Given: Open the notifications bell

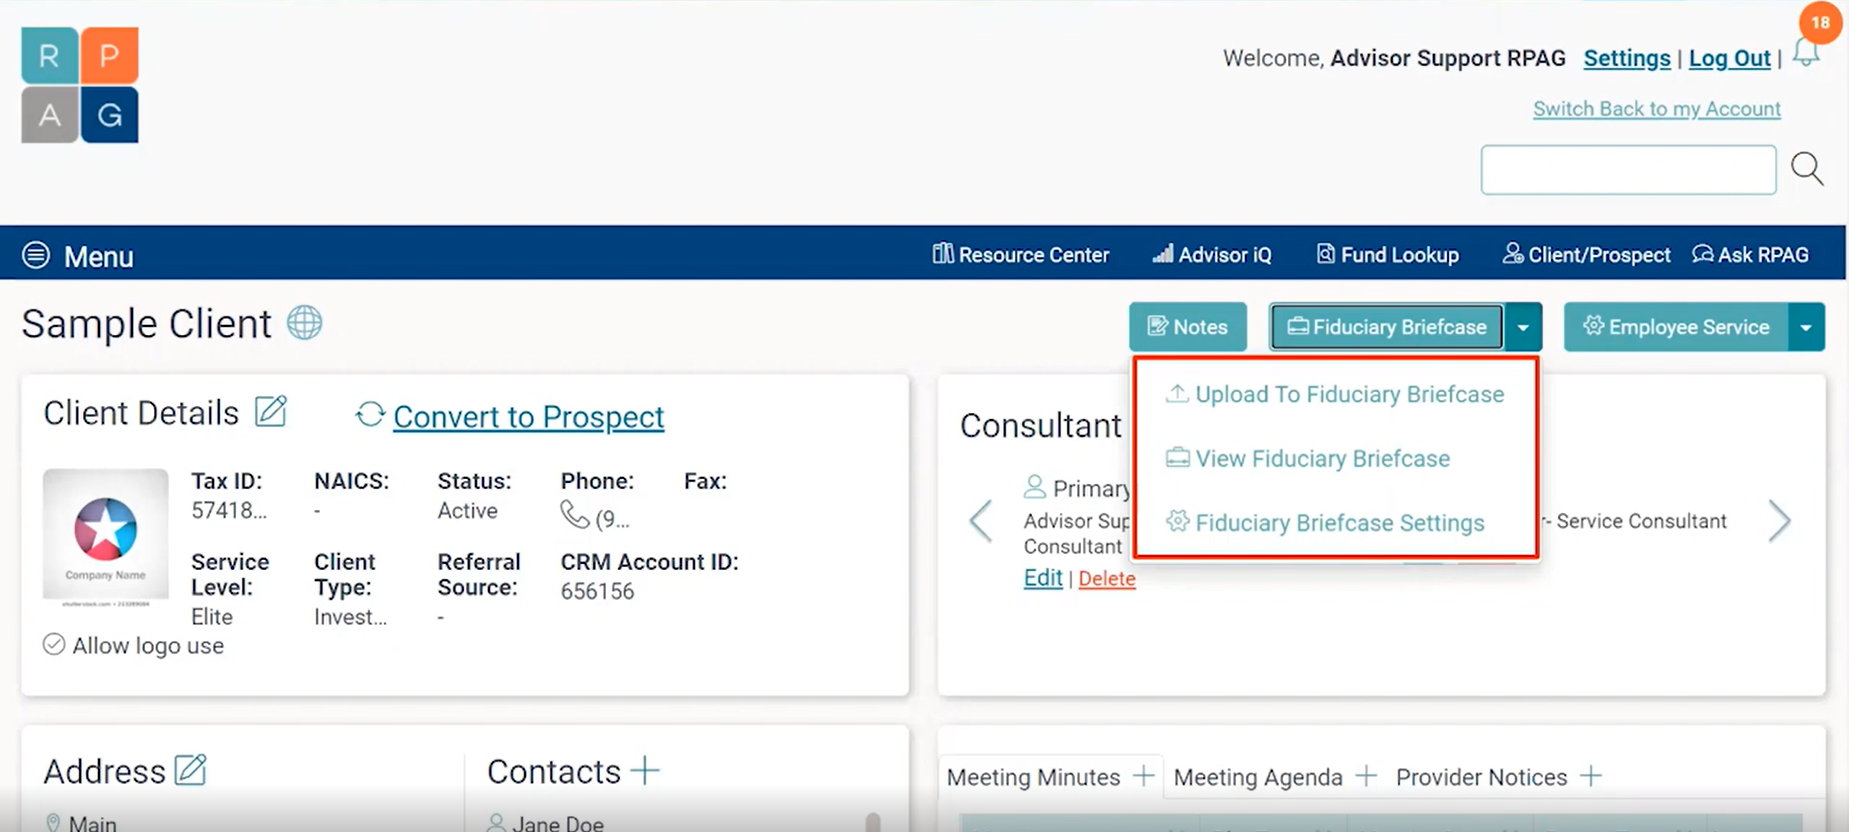Looking at the screenshot, I should pos(1806,52).
